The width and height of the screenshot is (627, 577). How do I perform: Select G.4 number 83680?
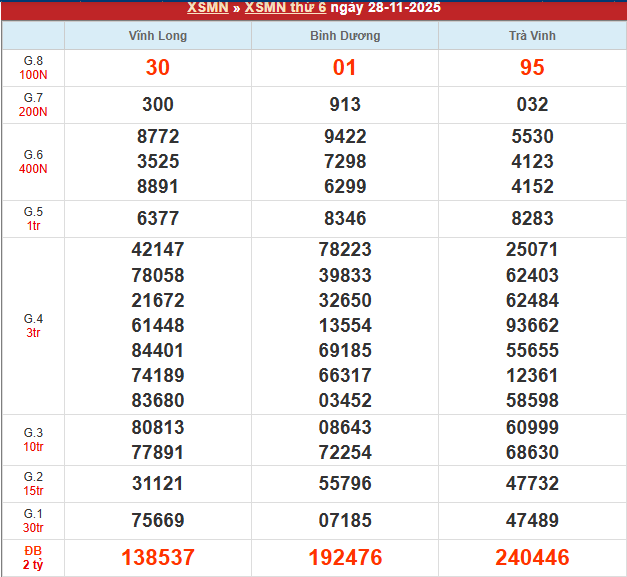coord(158,400)
